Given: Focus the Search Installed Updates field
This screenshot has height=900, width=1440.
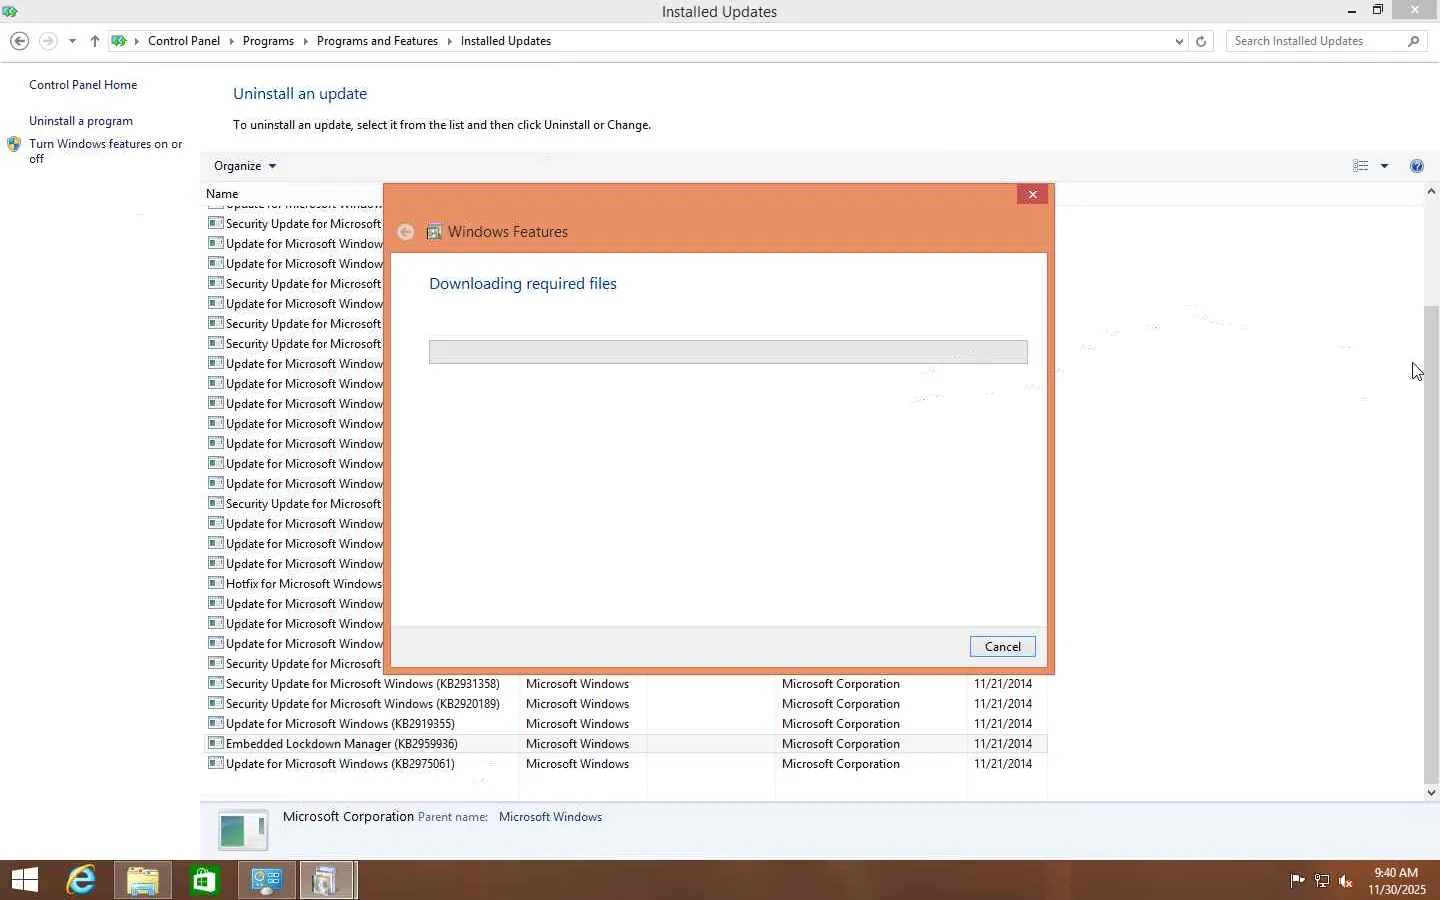Looking at the screenshot, I should (1316, 41).
